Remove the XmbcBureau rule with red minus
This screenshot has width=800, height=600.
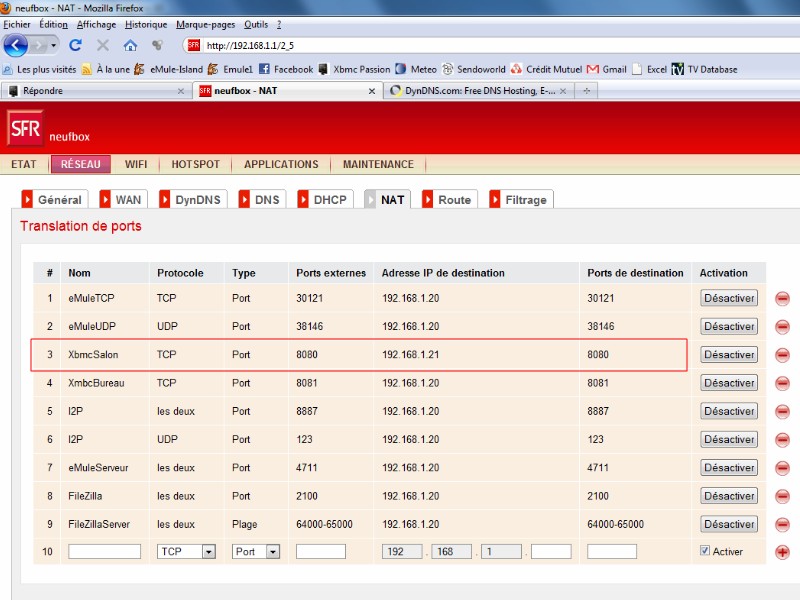click(782, 383)
